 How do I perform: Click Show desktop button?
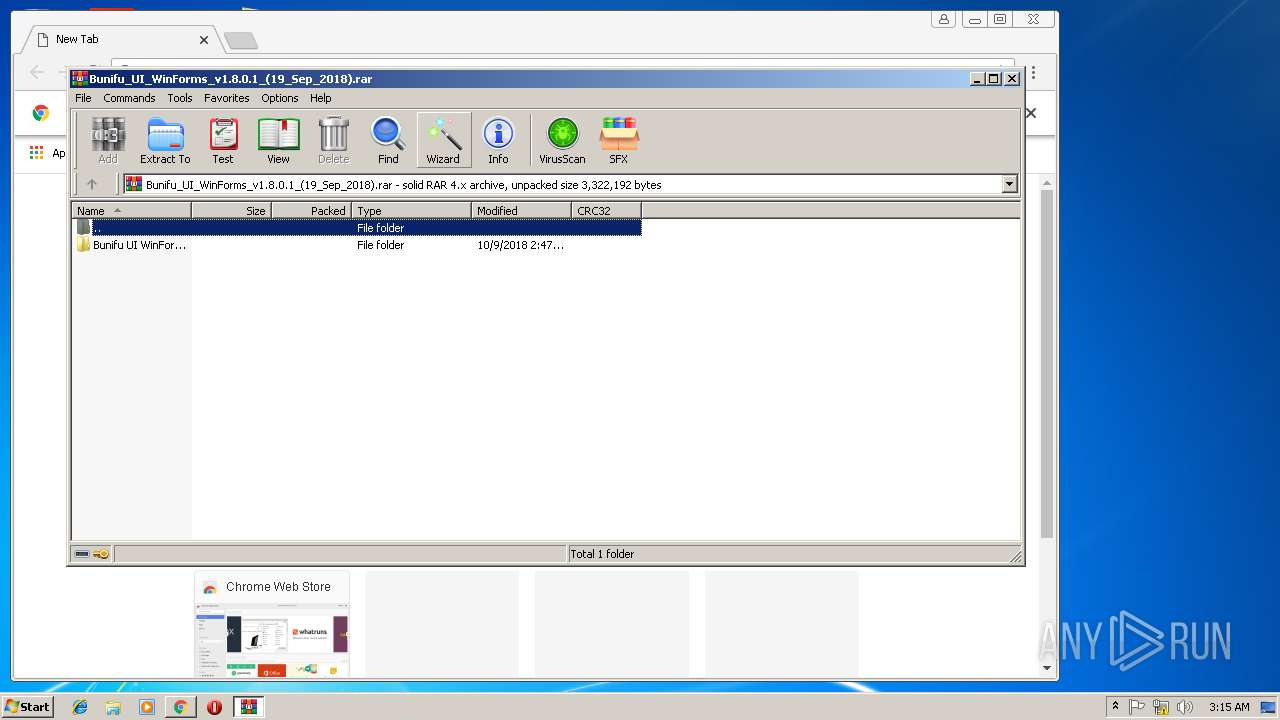1269,707
